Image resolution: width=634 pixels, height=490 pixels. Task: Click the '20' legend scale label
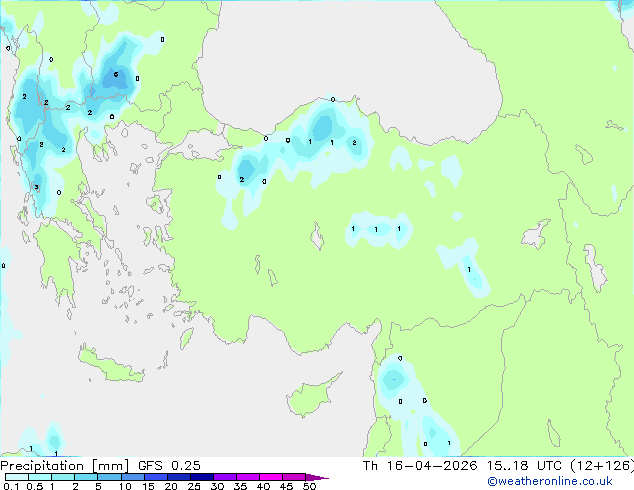pyautogui.click(x=171, y=486)
